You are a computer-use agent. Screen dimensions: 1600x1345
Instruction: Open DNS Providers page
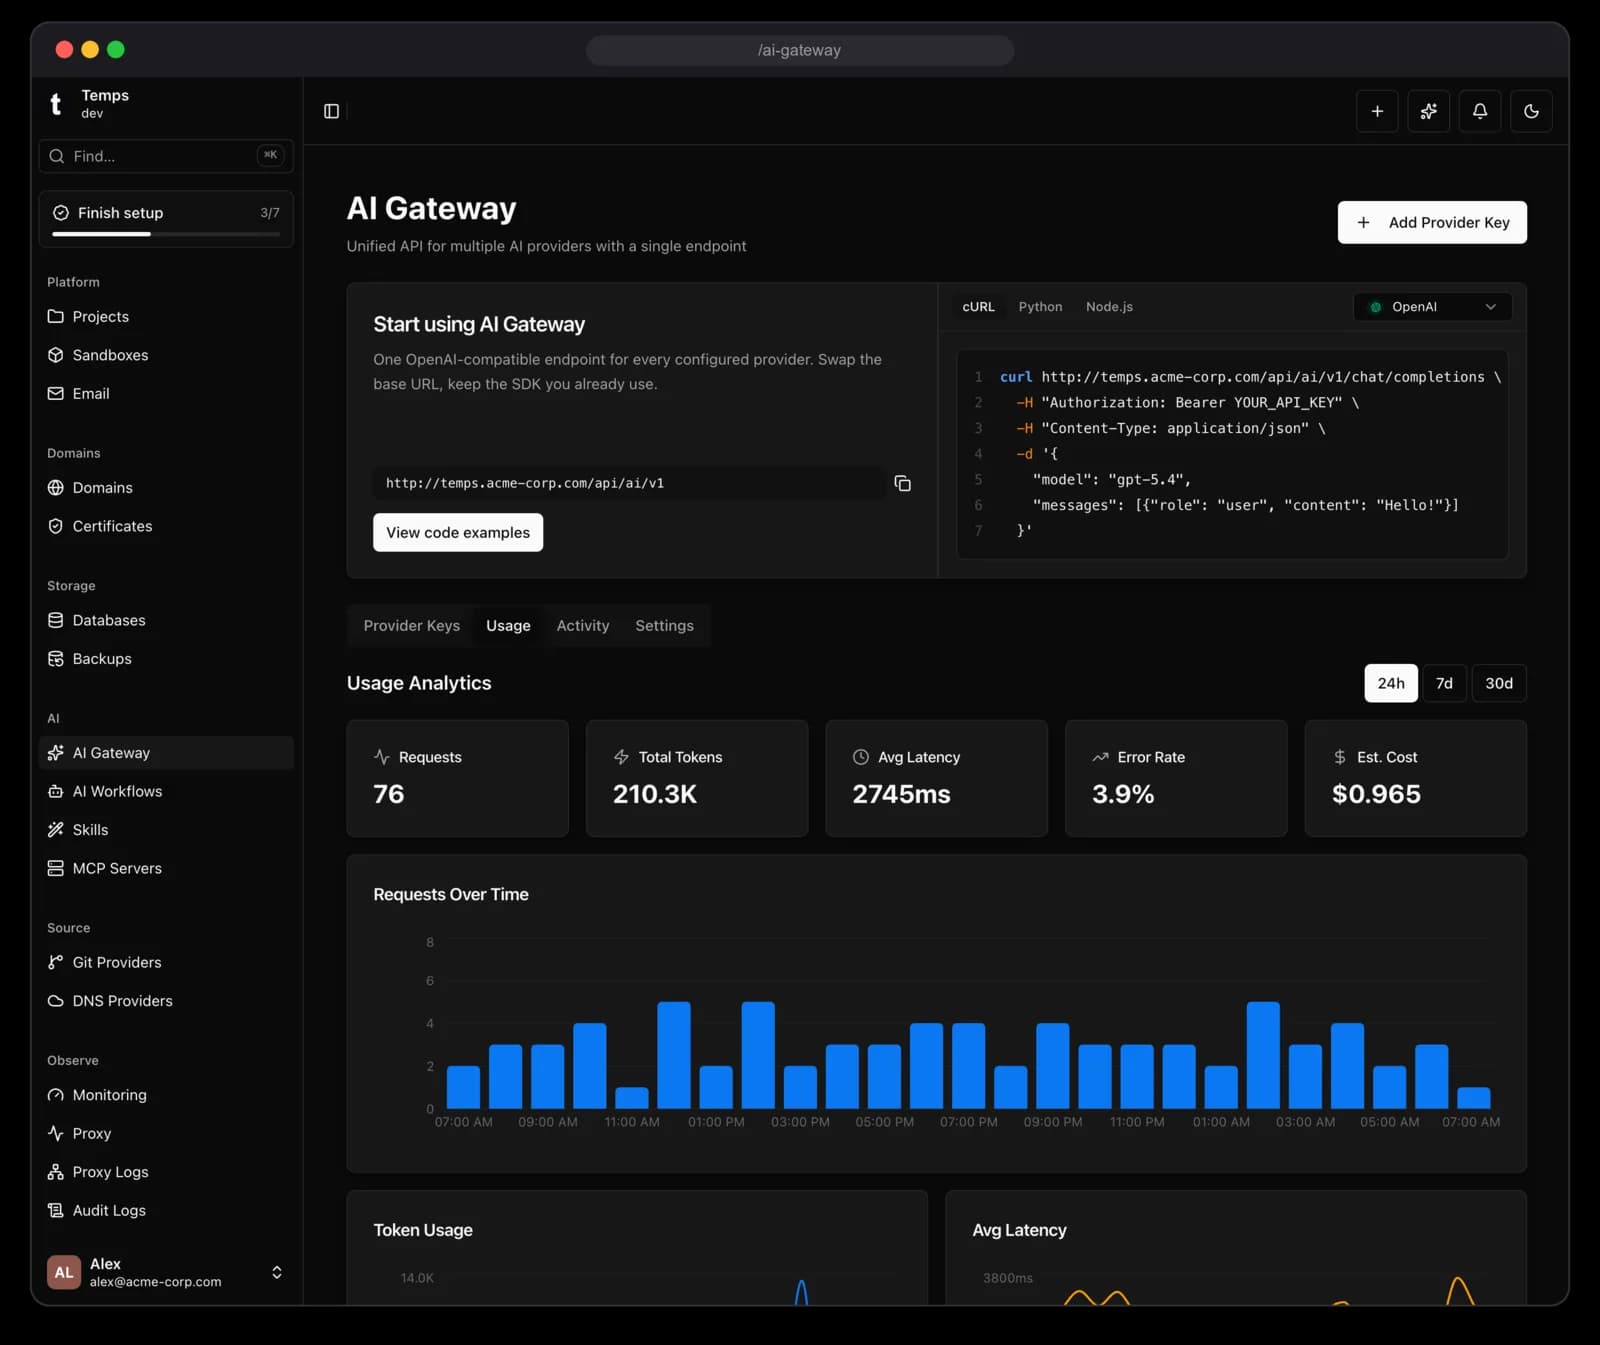(166, 1001)
